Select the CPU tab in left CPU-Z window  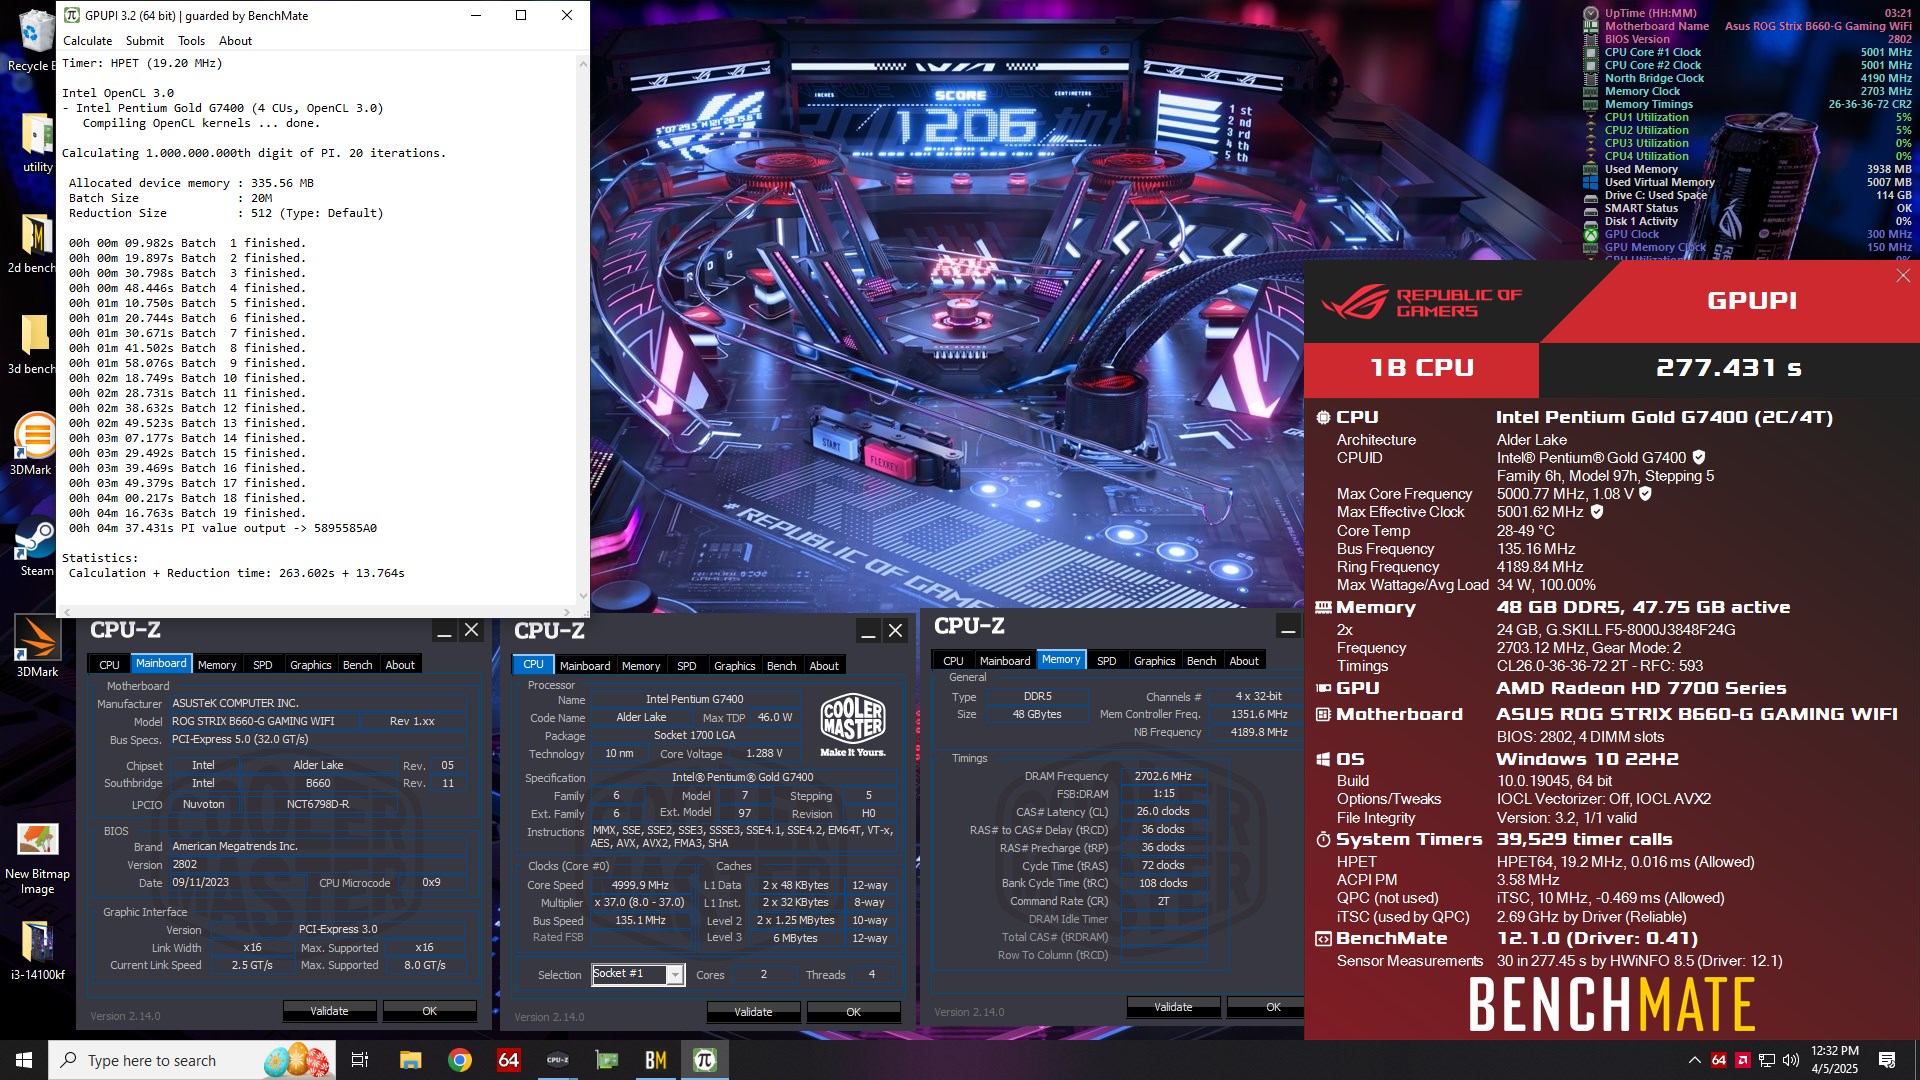point(109,665)
